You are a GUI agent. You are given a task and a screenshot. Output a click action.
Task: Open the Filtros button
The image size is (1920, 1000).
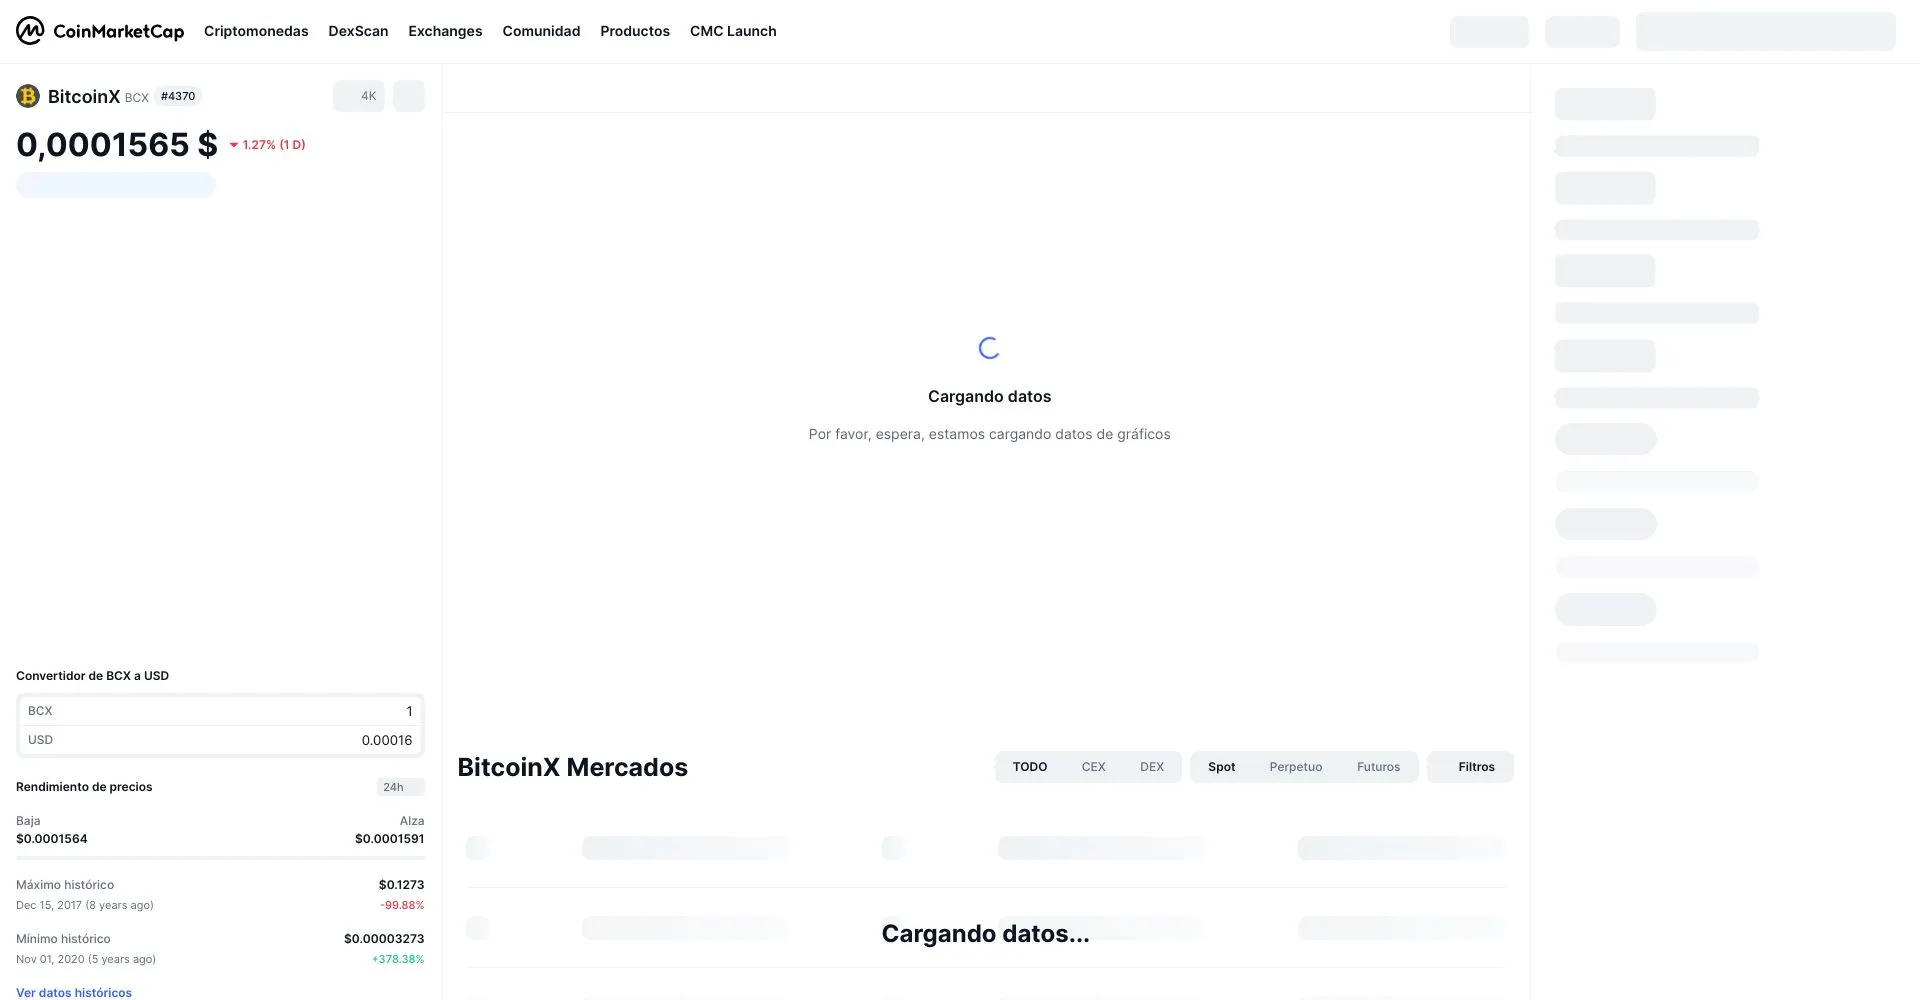coord(1470,767)
